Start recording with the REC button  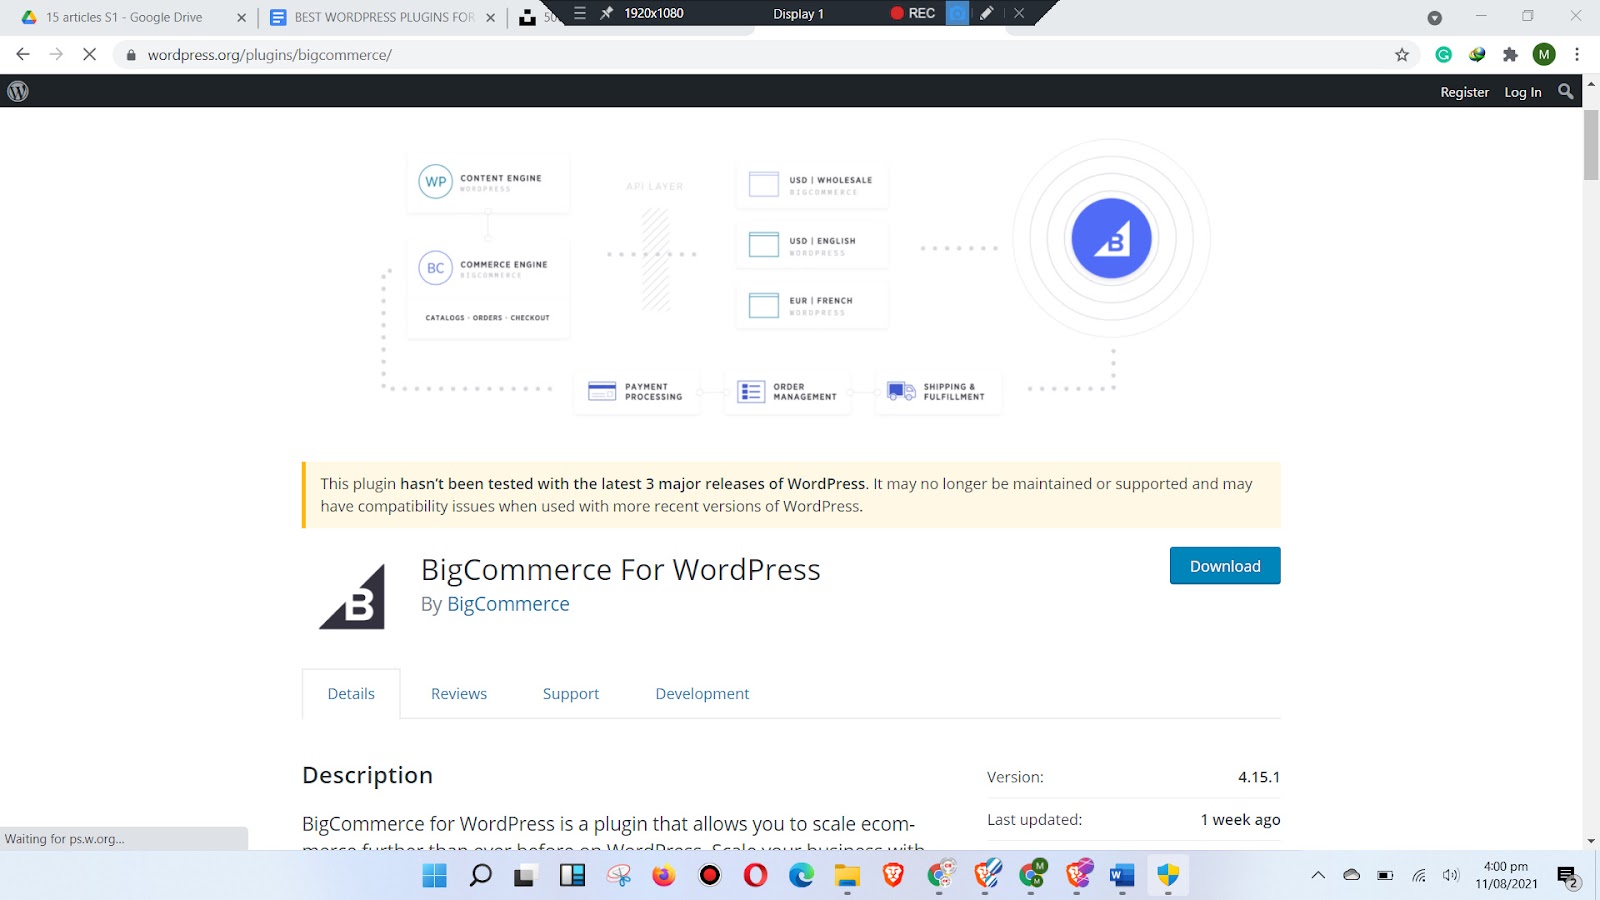913,13
